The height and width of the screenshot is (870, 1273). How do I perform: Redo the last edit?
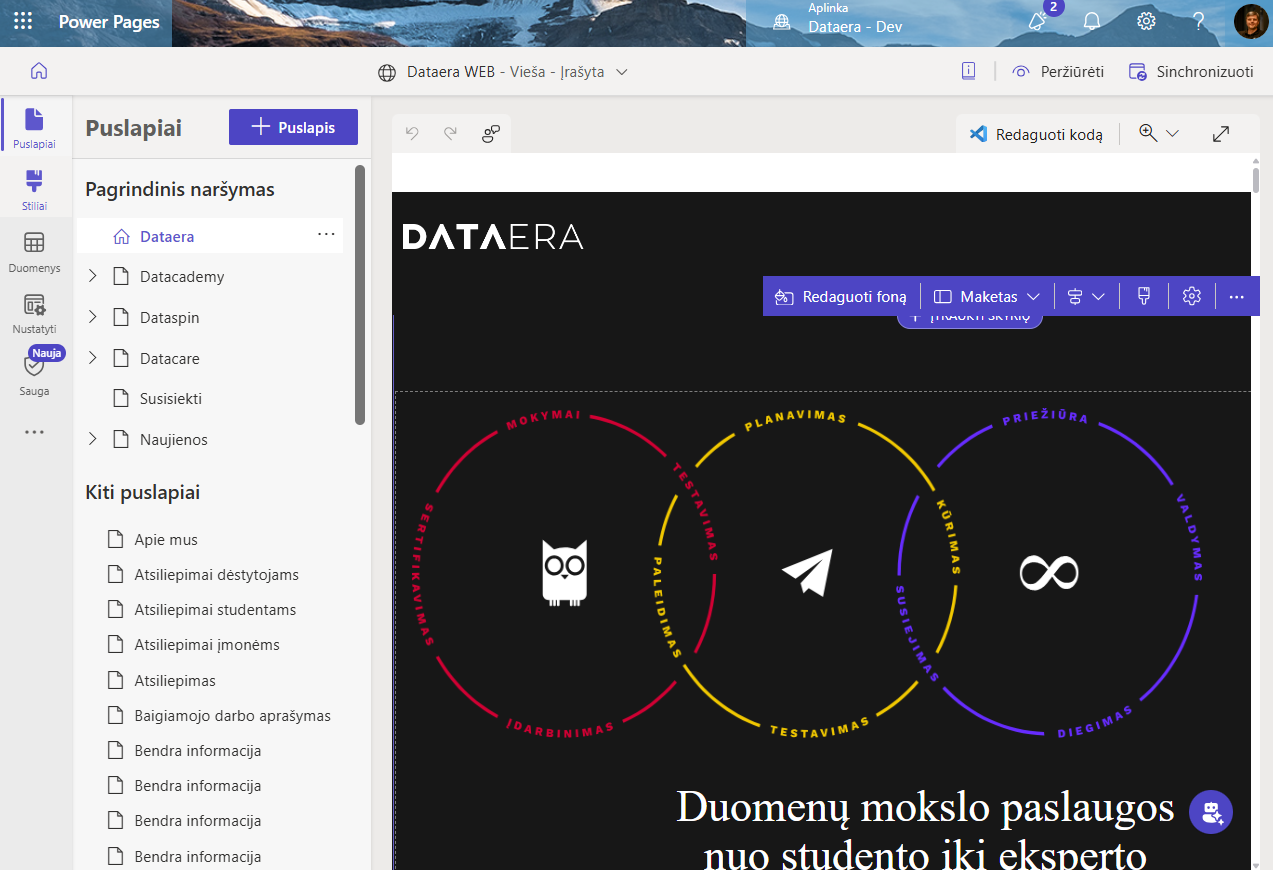(450, 133)
